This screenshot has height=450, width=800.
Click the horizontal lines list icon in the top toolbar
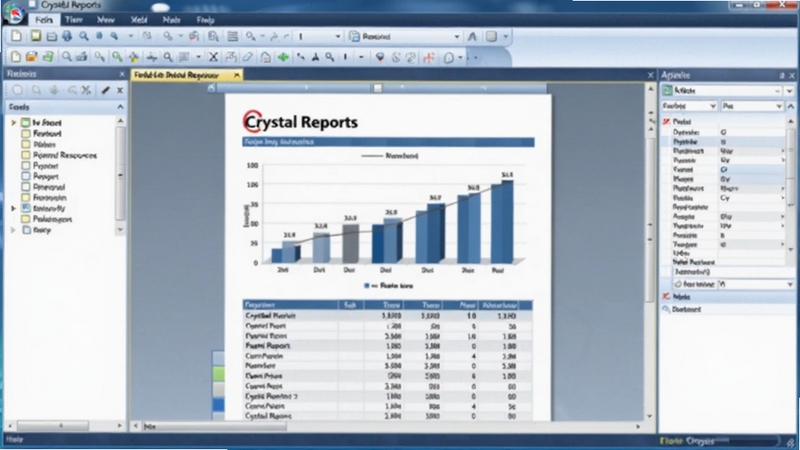tap(233, 36)
